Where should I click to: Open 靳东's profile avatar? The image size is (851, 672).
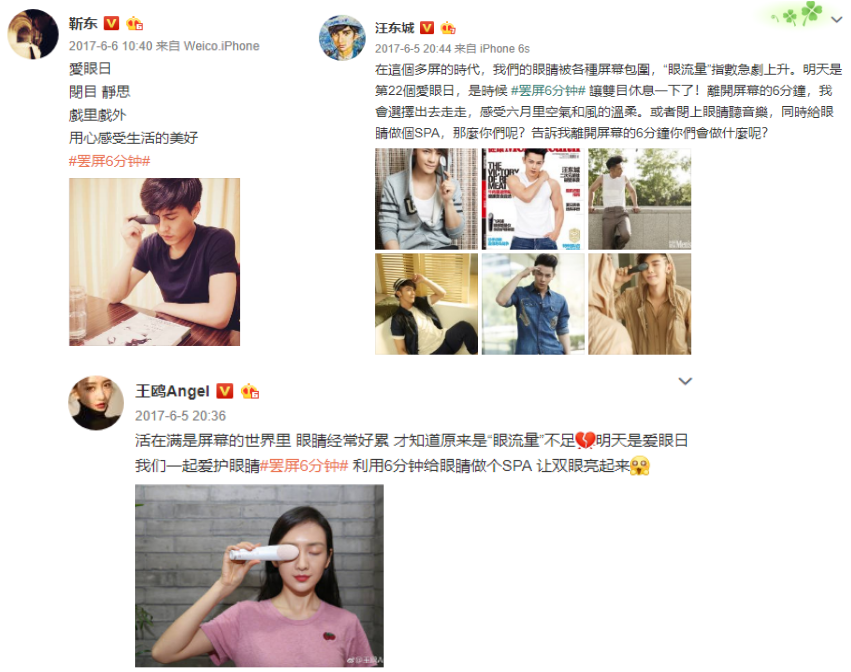[33, 34]
